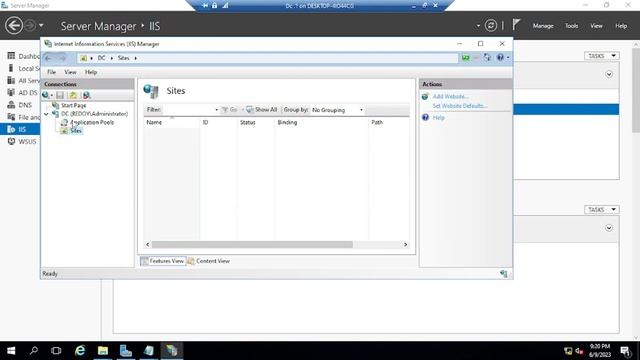Click Show All in the filter bar
The width and height of the screenshot is (640, 360).
pos(262,110)
